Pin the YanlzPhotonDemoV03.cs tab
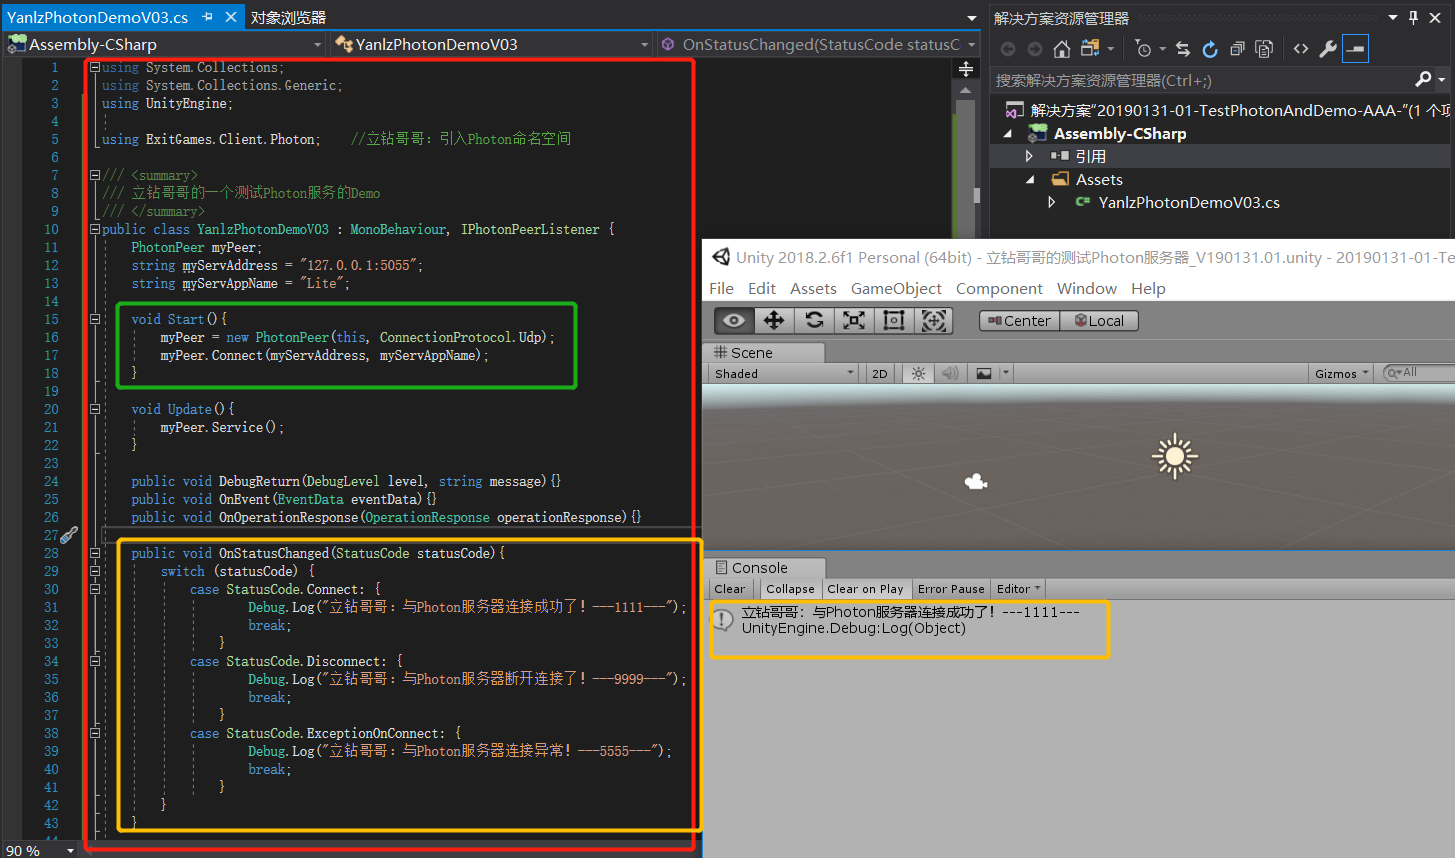Viewport: 1455px width, 858px height. click(208, 17)
